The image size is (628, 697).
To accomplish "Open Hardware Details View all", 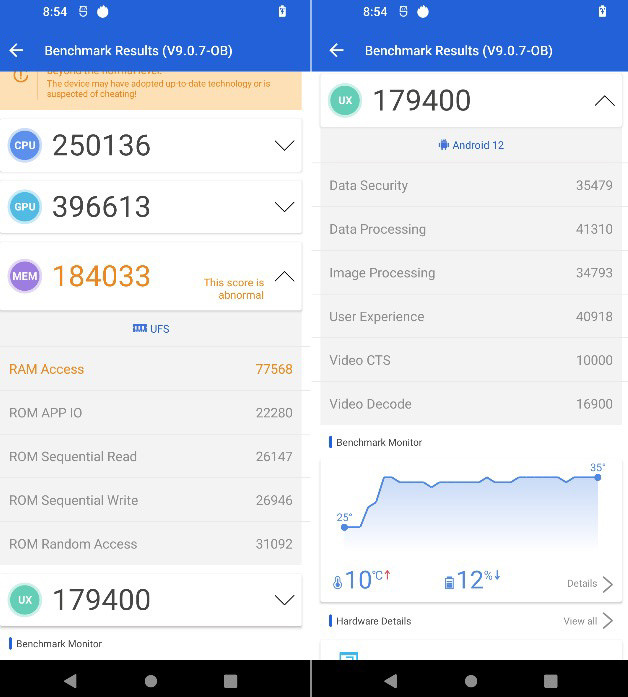I will (x=588, y=621).
